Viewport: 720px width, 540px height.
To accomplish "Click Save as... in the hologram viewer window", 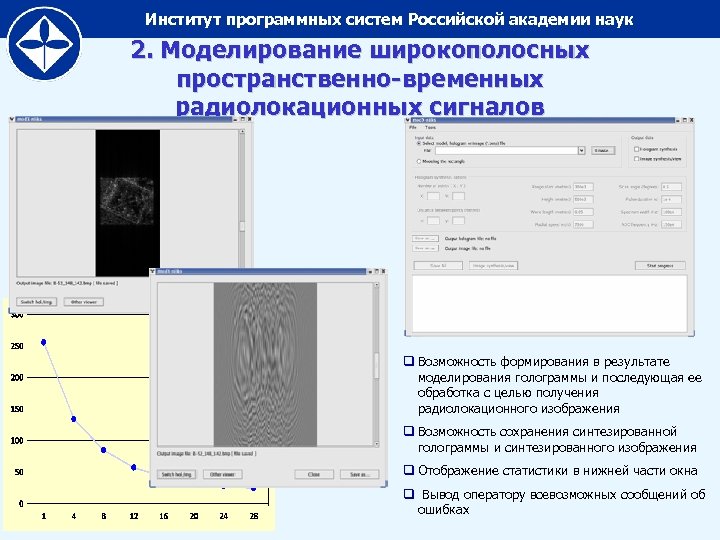I will pos(360,474).
